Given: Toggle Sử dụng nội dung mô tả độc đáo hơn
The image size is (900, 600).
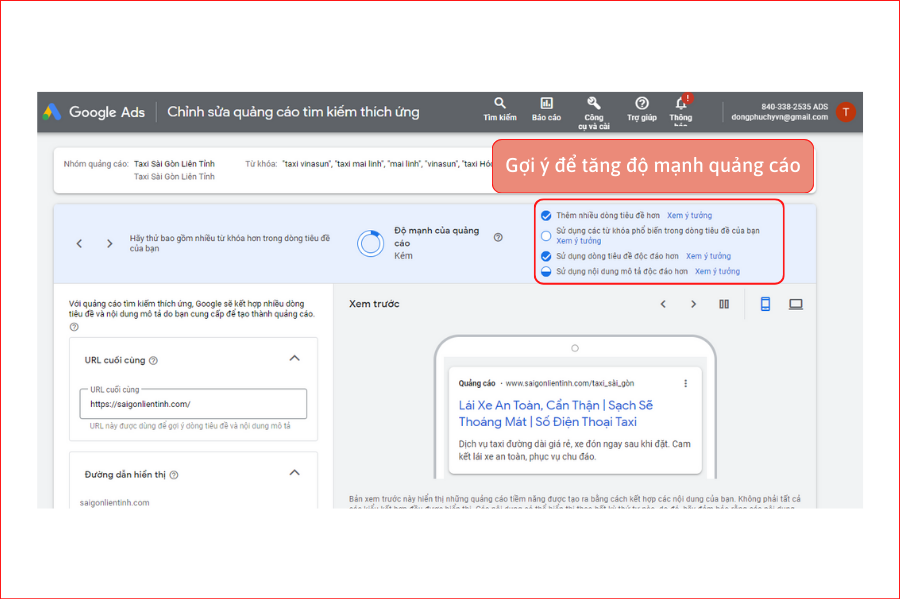Looking at the screenshot, I should pos(546,271).
